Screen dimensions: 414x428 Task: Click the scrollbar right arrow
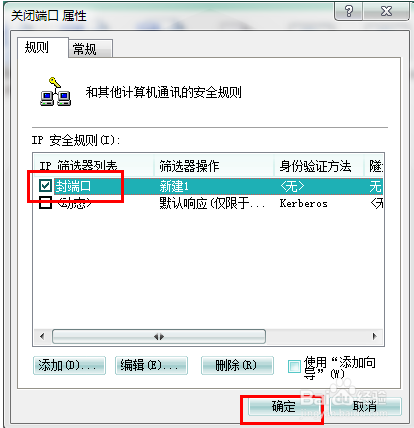click(x=375, y=337)
